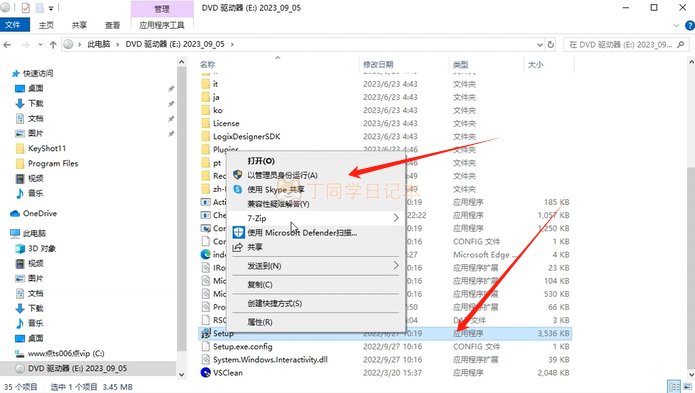The width and height of the screenshot is (695, 393).
Task: Switch to the 共享 ribbon tab
Action: pos(79,25)
